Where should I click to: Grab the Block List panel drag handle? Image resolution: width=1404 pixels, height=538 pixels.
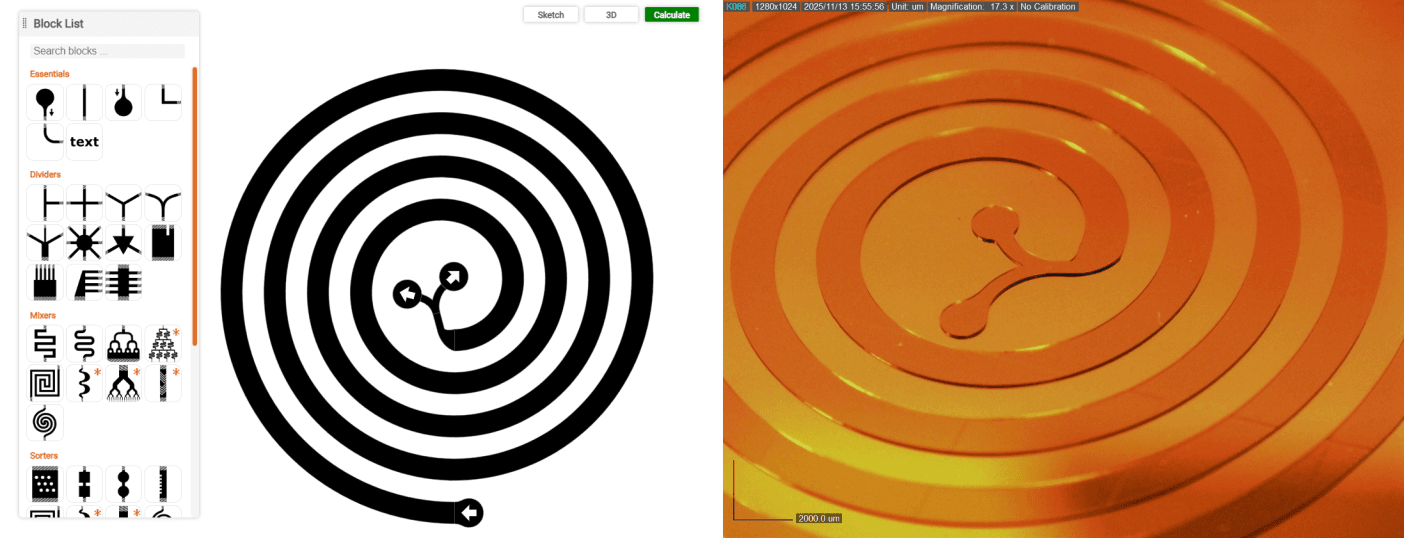25,23
